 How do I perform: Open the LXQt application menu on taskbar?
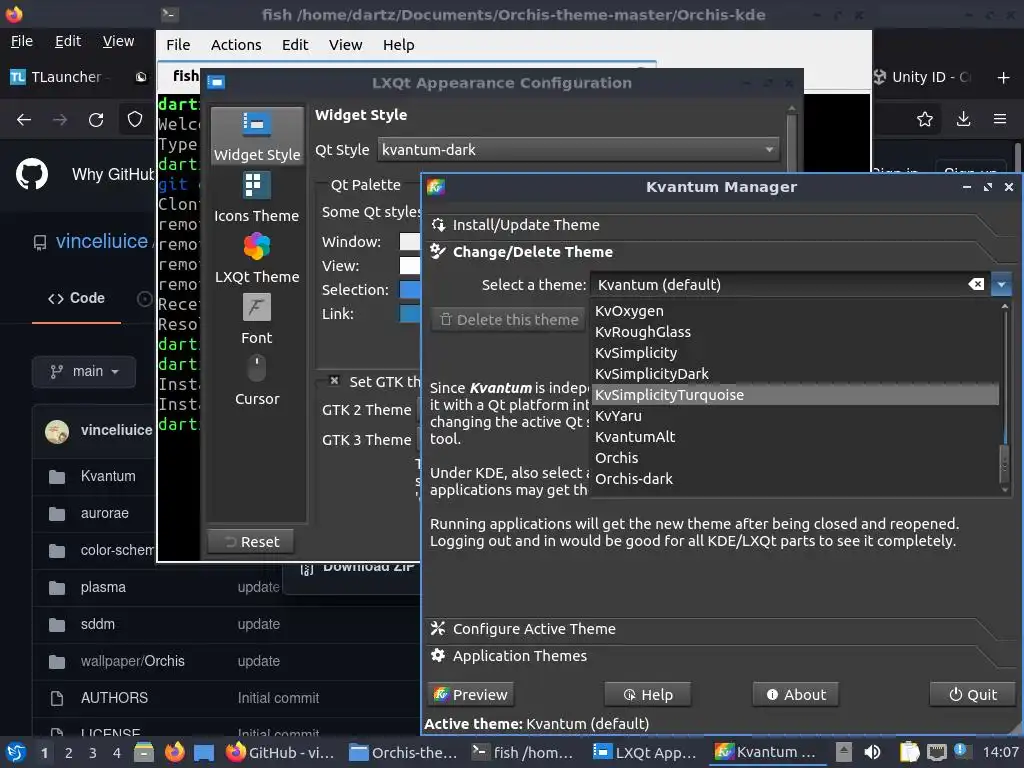[16, 752]
